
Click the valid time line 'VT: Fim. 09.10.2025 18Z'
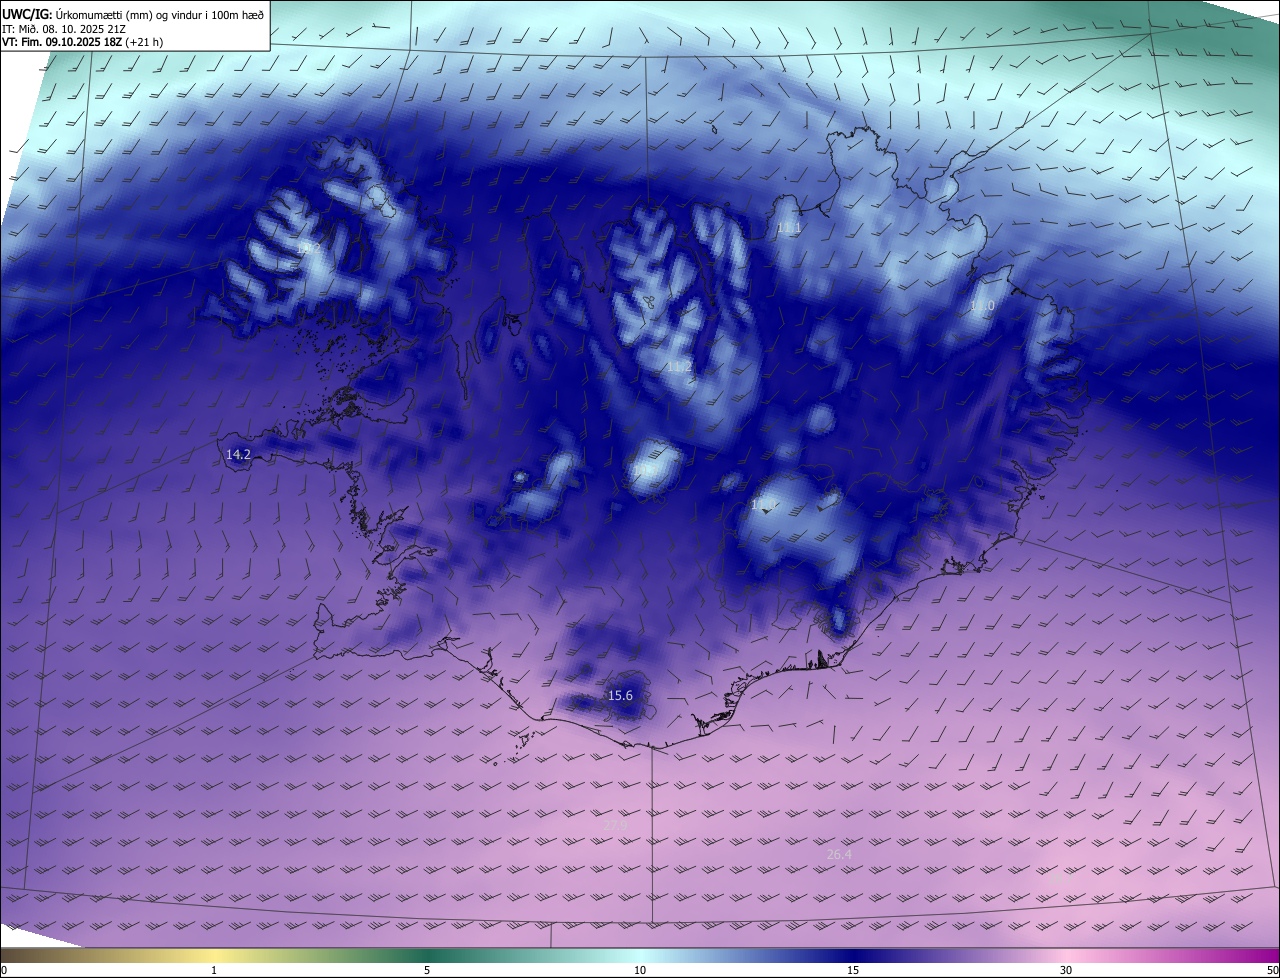[x=62, y=42]
